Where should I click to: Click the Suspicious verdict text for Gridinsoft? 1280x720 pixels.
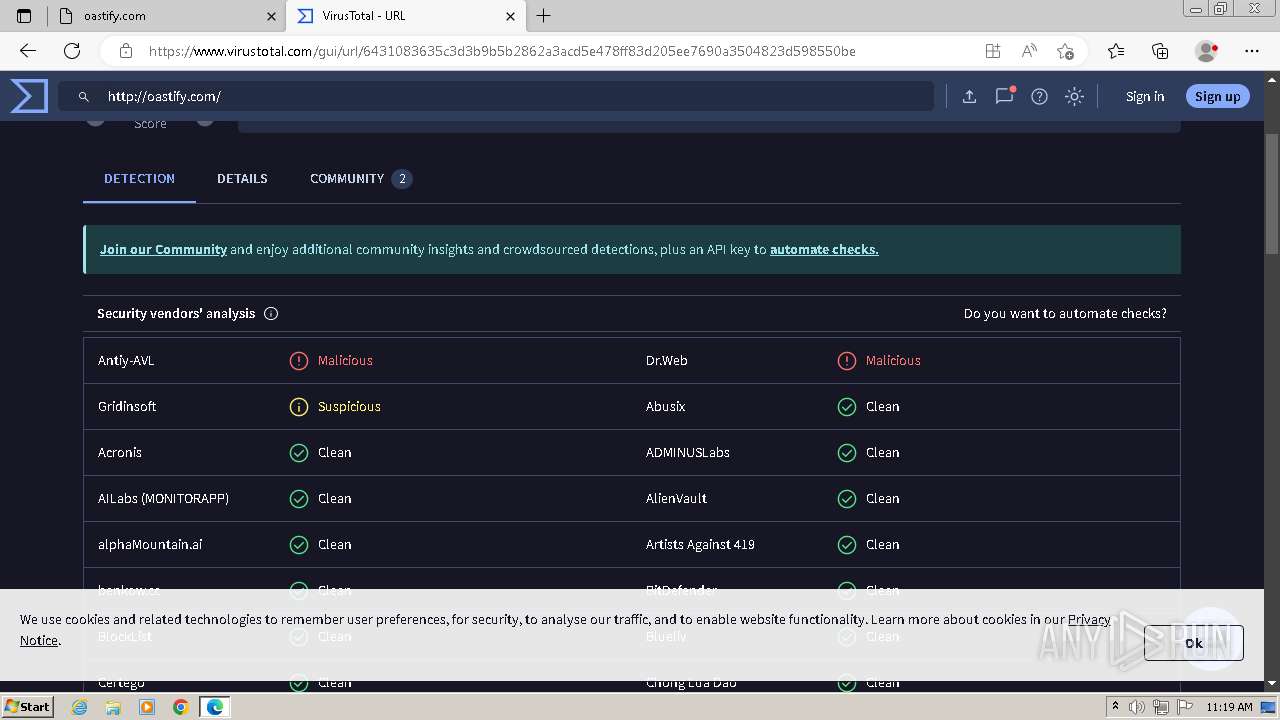click(349, 406)
